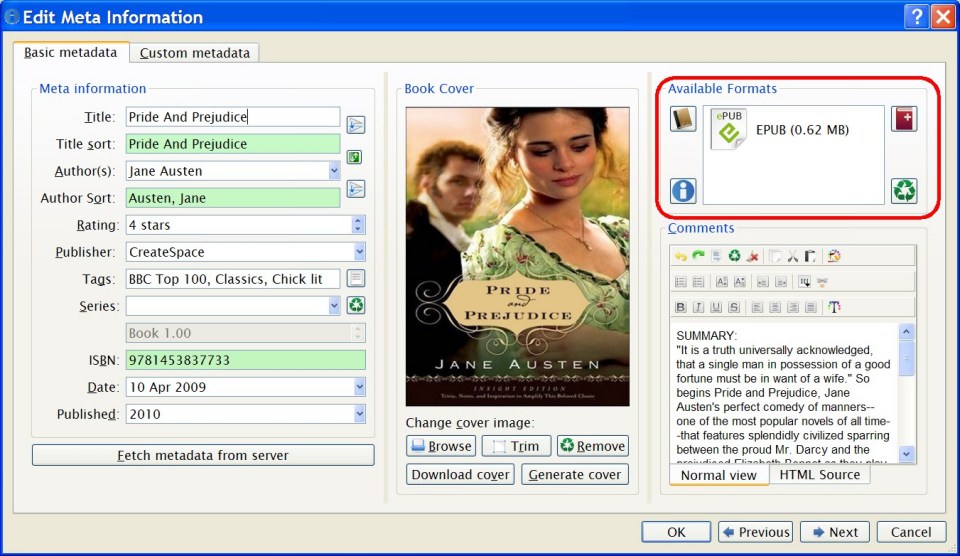The height and width of the screenshot is (556, 960).
Task: Click the red X clear icon in Comments
Action: point(752,256)
